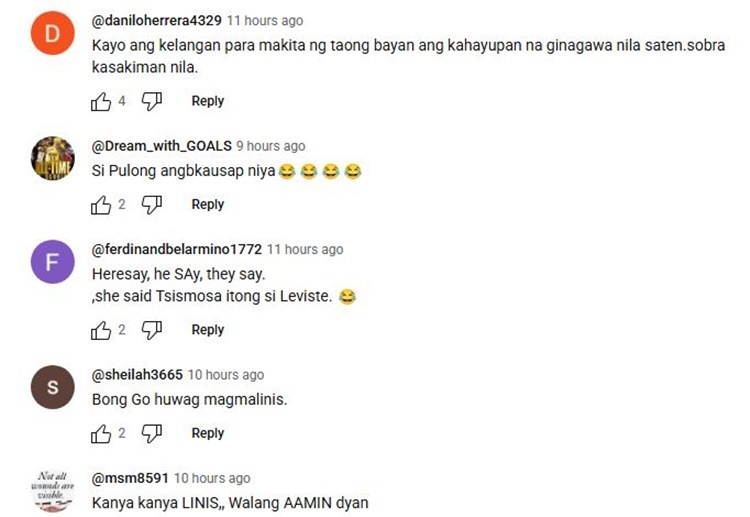Image resolution: width=750 pixels, height=517 pixels.
Task: Dislike the comment by @sheilah3665
Action: pos(152,433)
